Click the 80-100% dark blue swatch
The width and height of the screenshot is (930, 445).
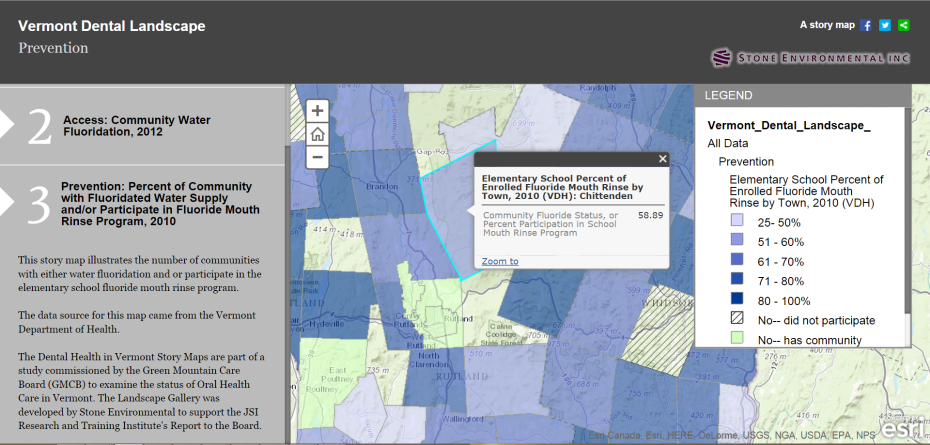pyautogui.click(x=737, y=300)
